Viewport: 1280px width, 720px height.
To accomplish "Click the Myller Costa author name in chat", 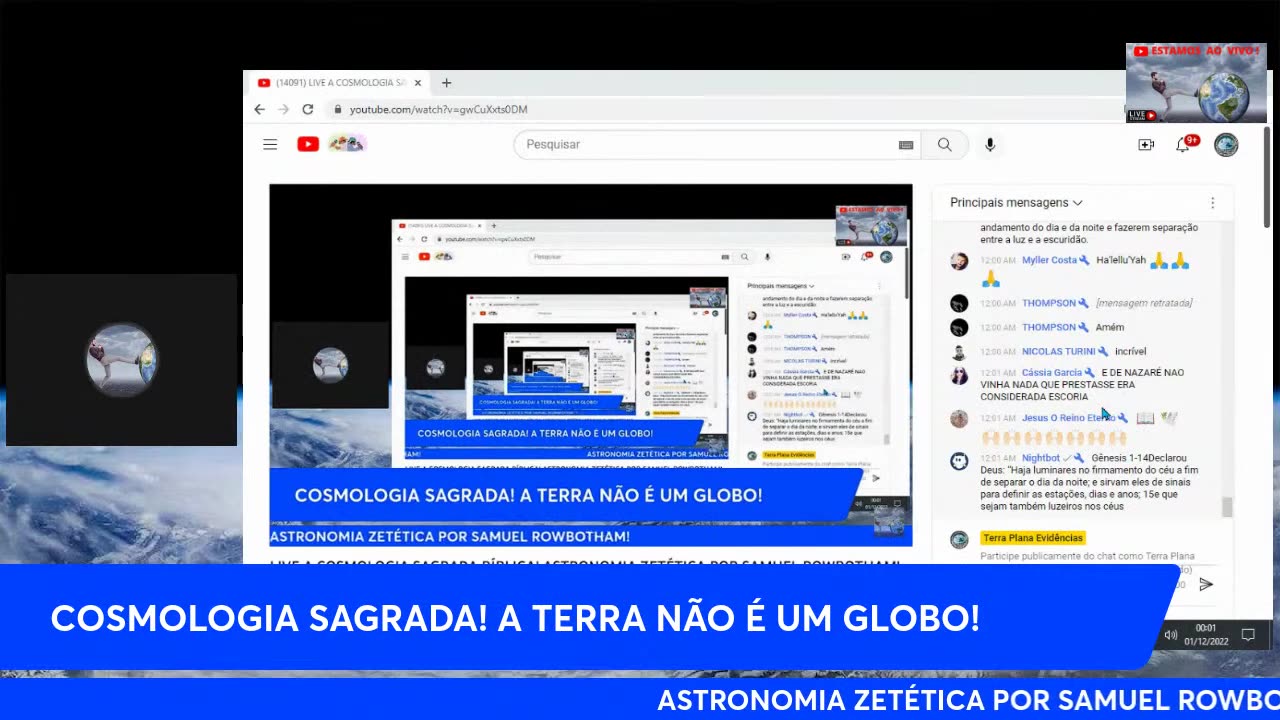I will (1049, 260).
